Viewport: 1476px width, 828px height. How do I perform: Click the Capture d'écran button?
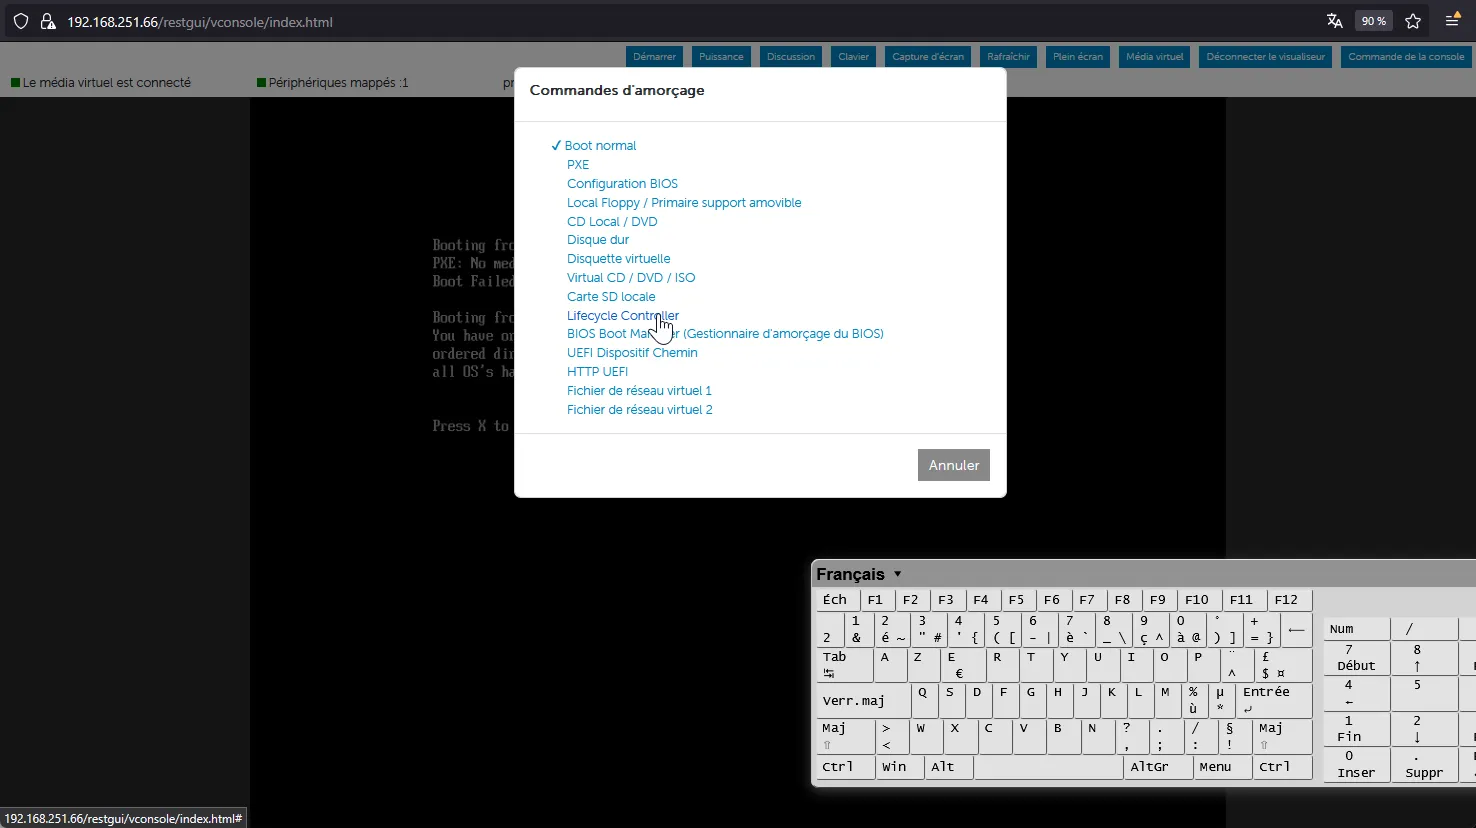click(x=928, y=57)
